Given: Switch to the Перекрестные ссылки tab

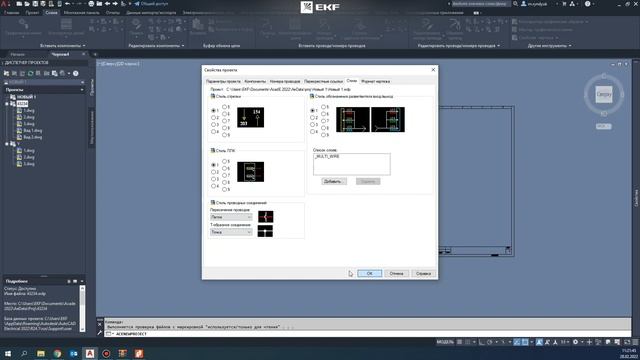Looking at the screenshot, I should [x=323, y=81].
